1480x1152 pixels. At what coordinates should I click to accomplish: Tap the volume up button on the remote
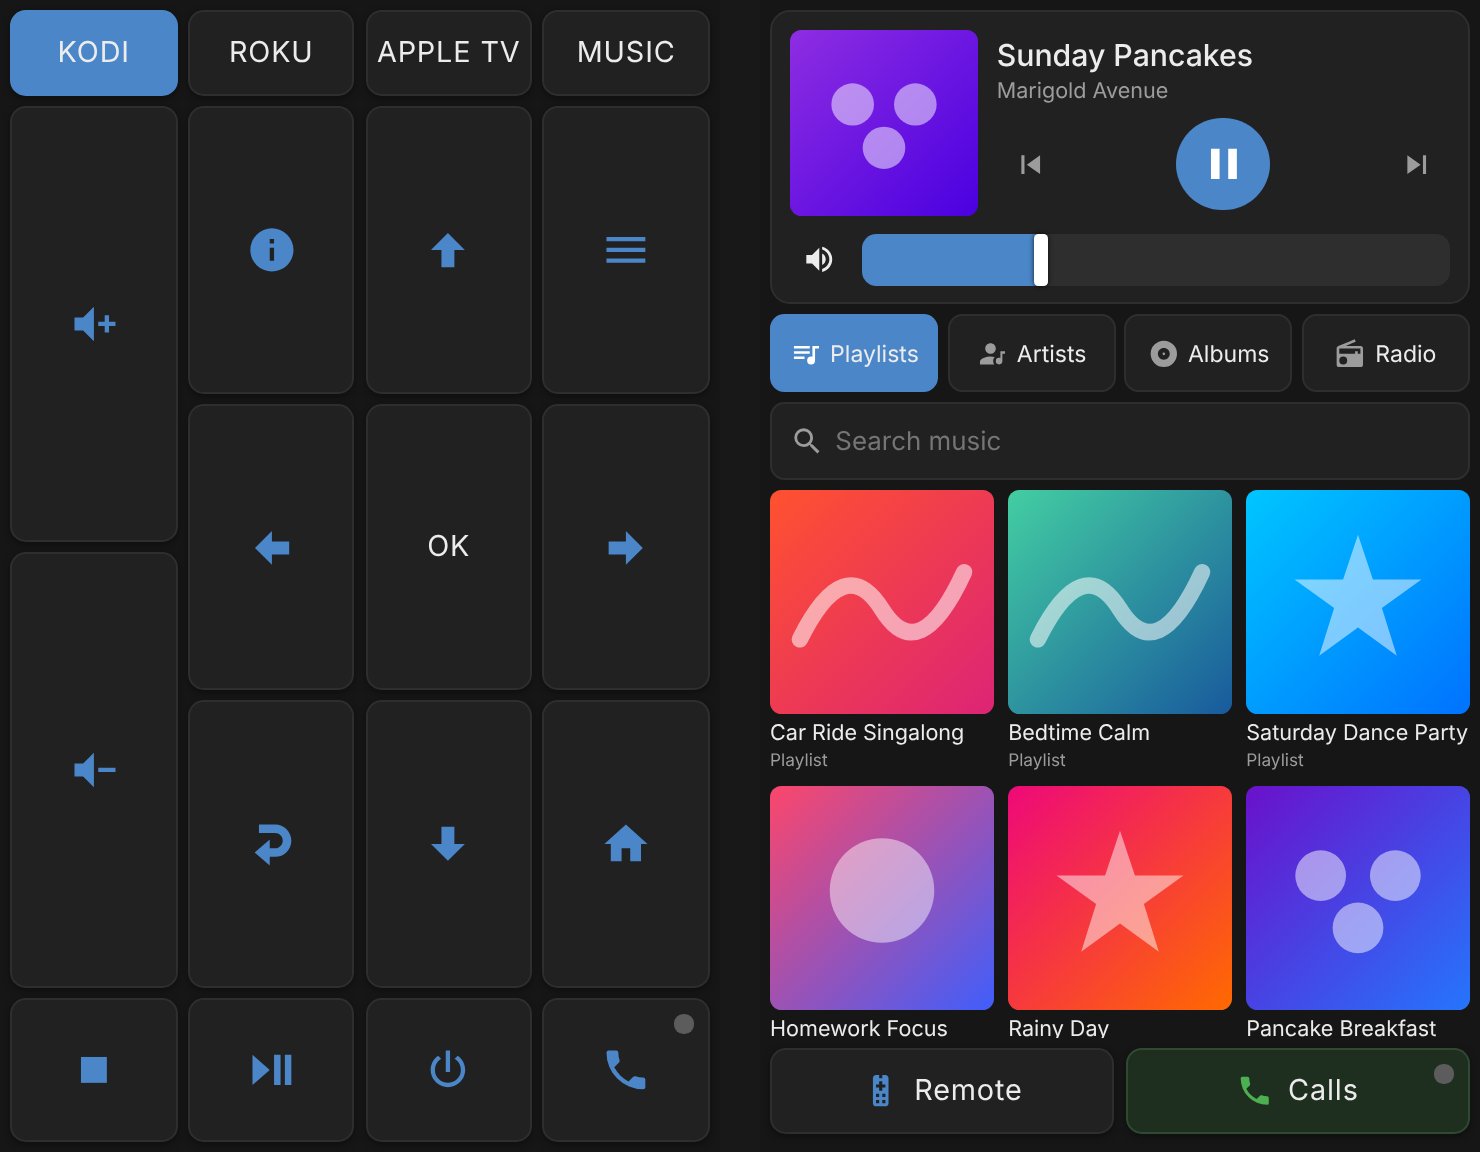click(94, 324)
